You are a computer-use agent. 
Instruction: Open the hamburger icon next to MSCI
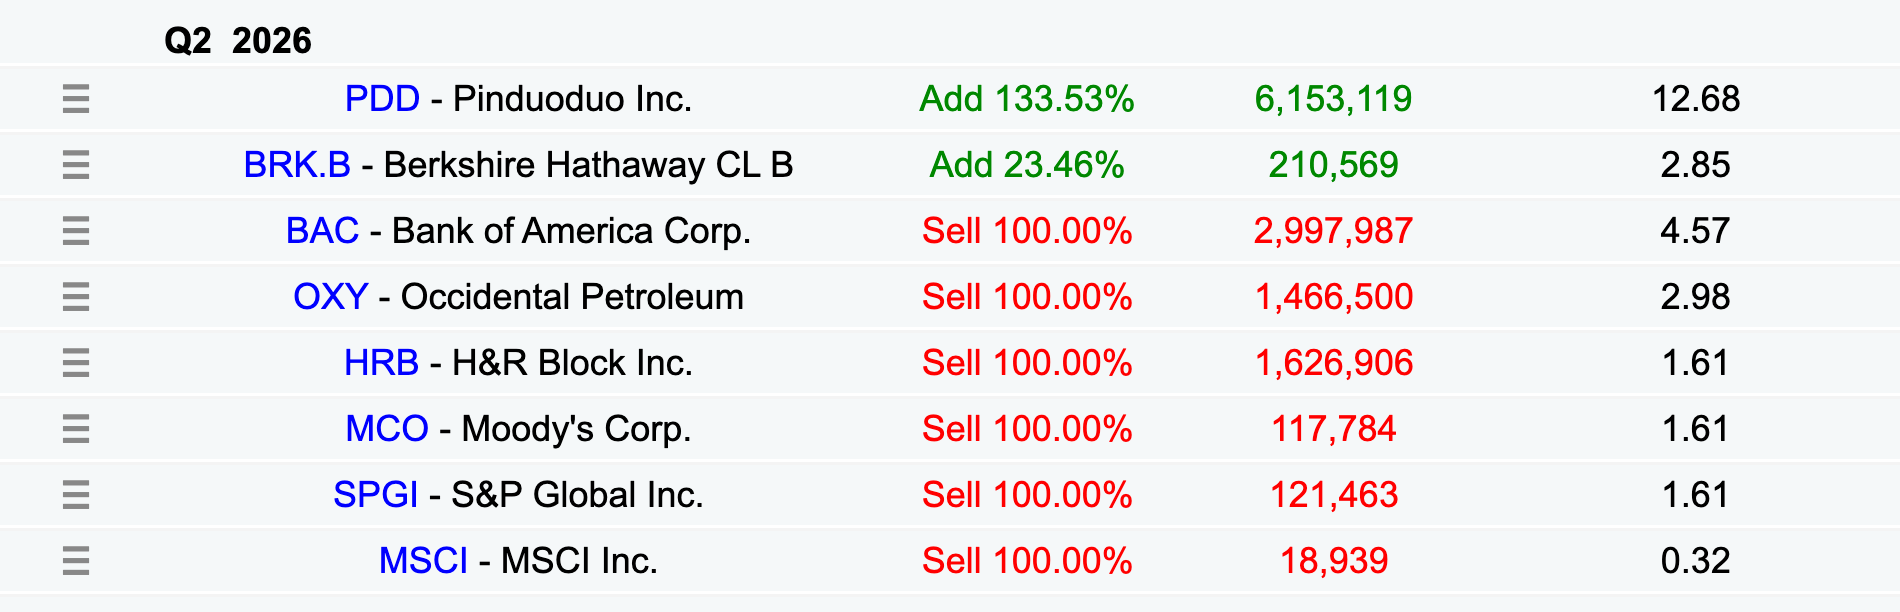coord(76,561)
